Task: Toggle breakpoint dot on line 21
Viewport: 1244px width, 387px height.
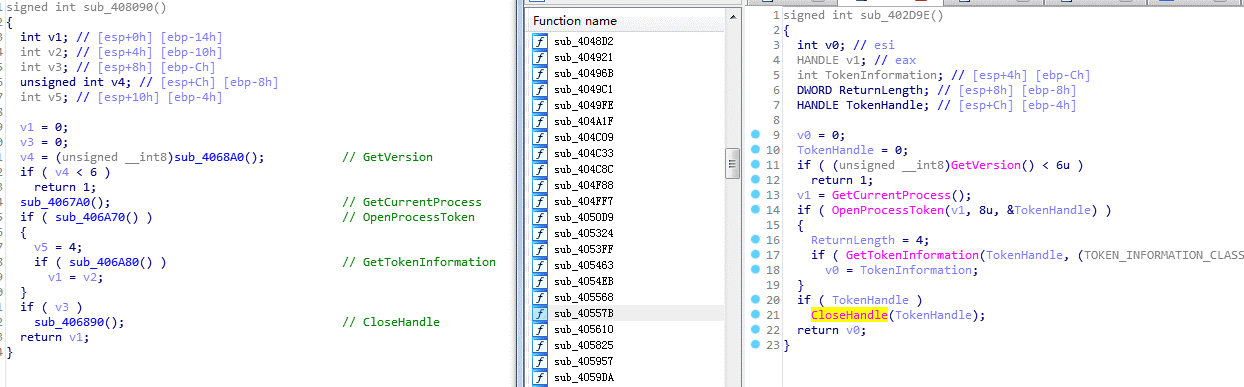Action: (756, 314)
